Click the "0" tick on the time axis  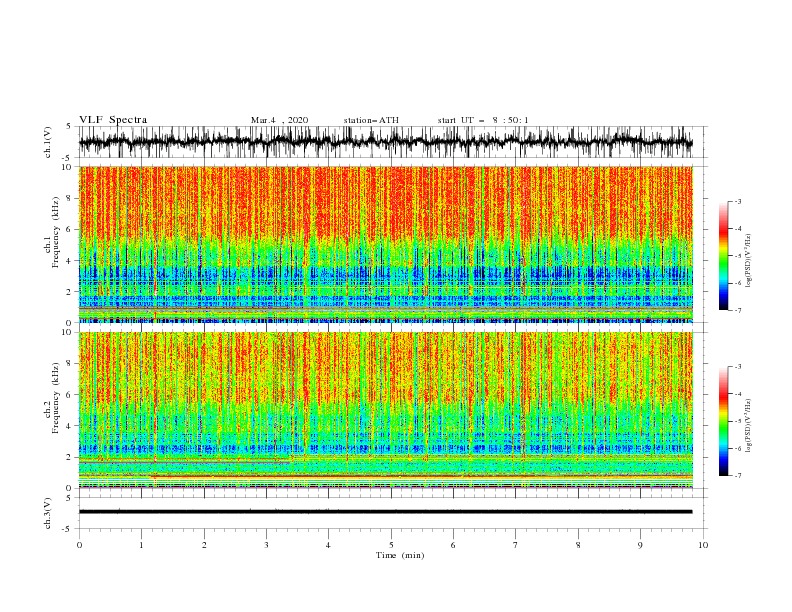pyautogui.click(x=79, y=545)
